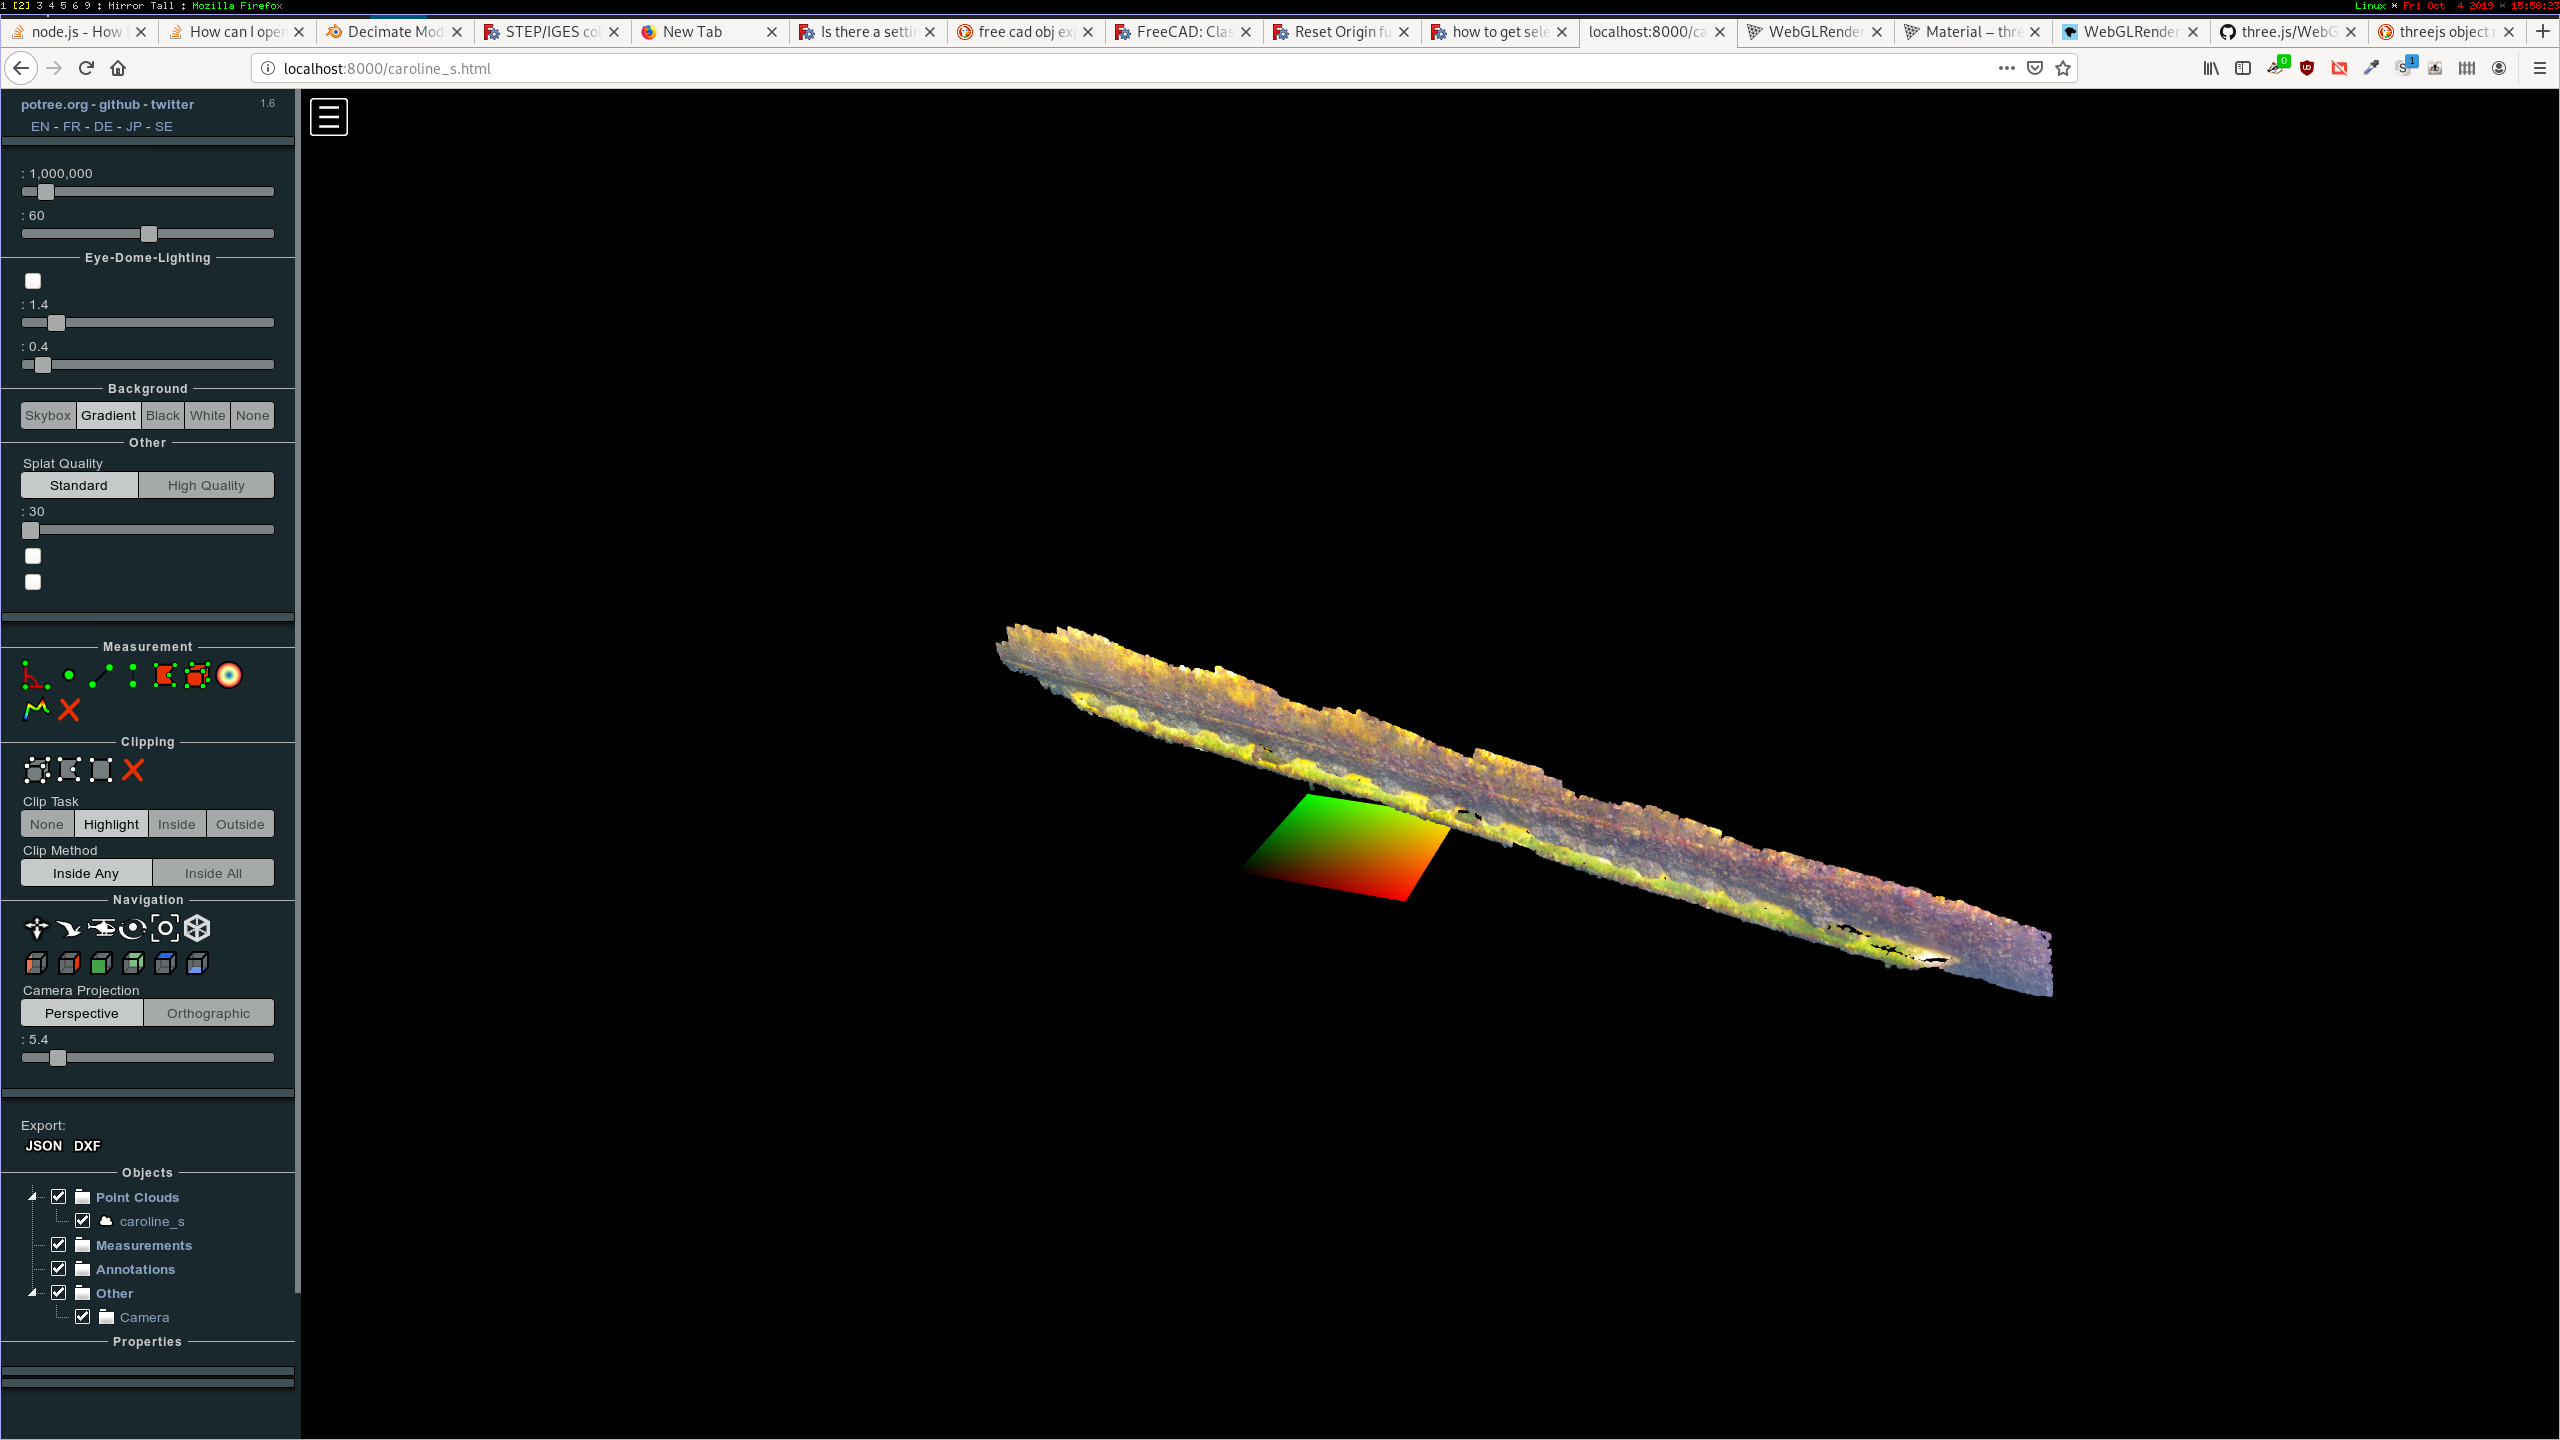Select the distance measurement tool
The height and width of the screenshot is (1440, 2560).
click(x=99, y=676)
